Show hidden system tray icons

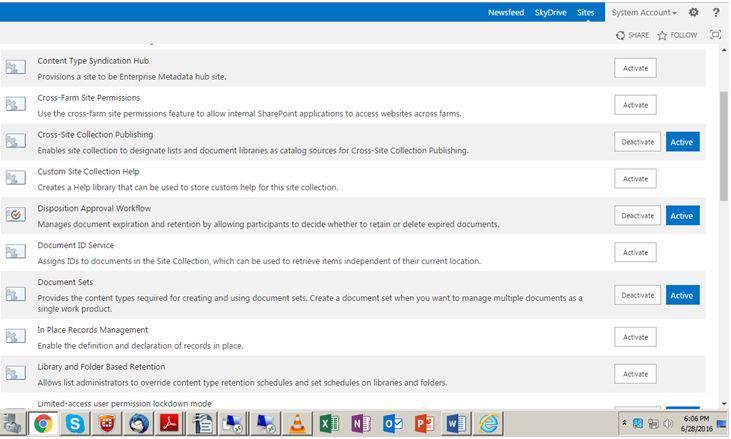click(624, 423)
